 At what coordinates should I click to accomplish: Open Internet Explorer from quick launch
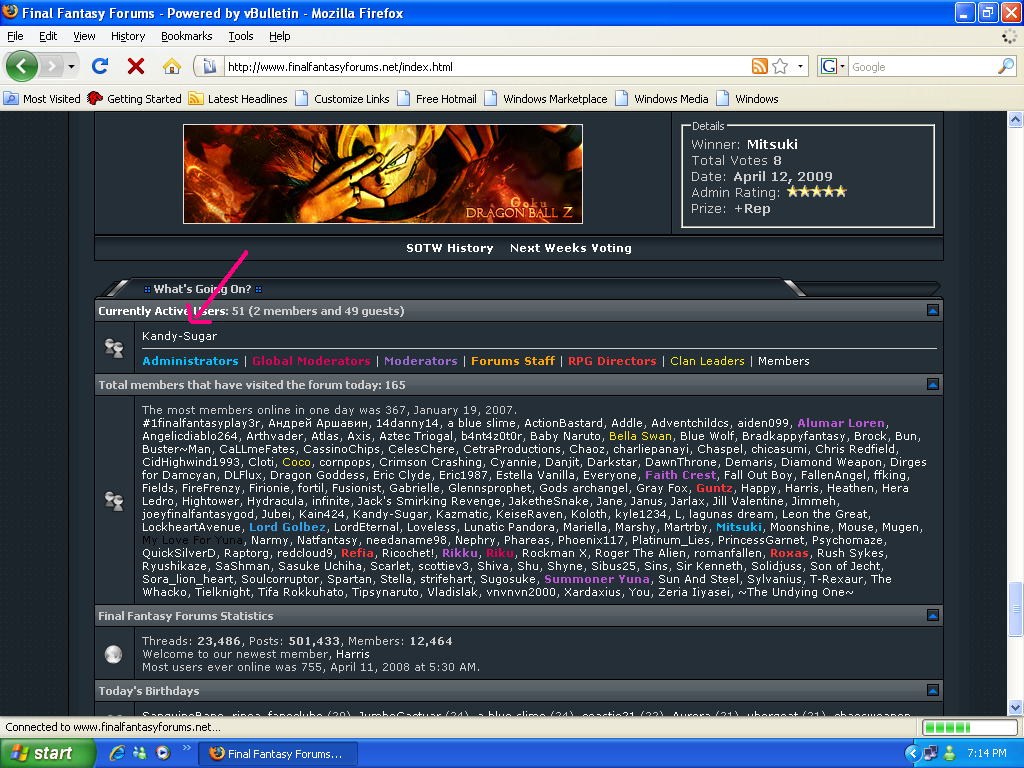118,753
